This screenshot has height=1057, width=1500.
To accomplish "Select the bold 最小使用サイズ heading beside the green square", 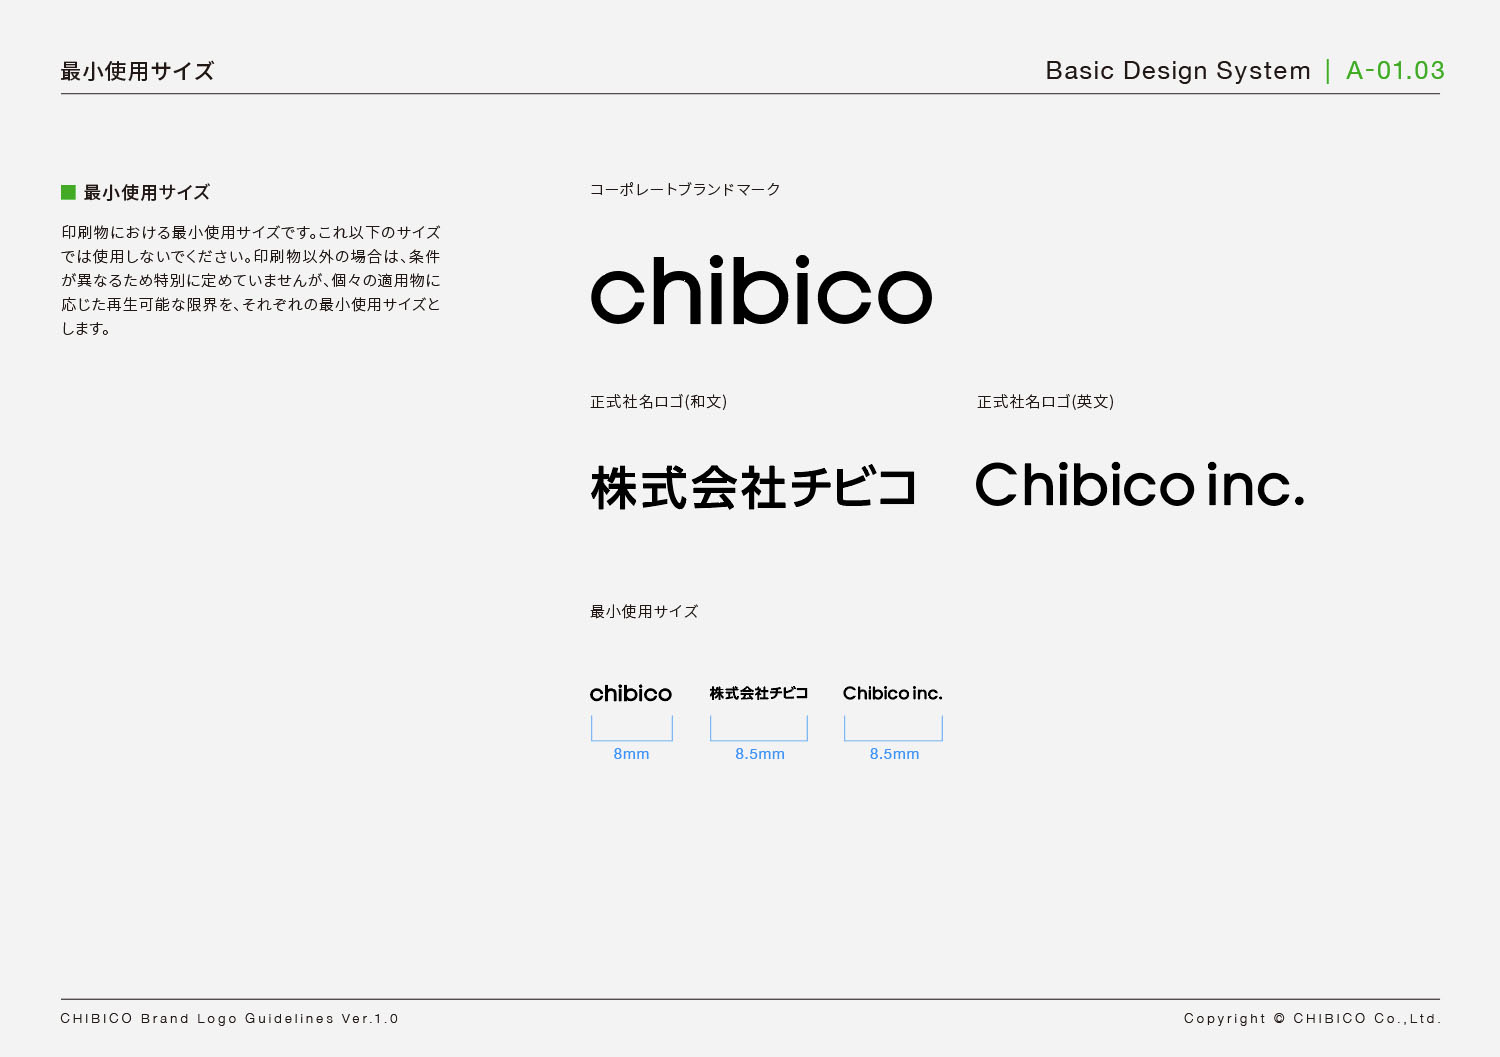I will point(147,192).
